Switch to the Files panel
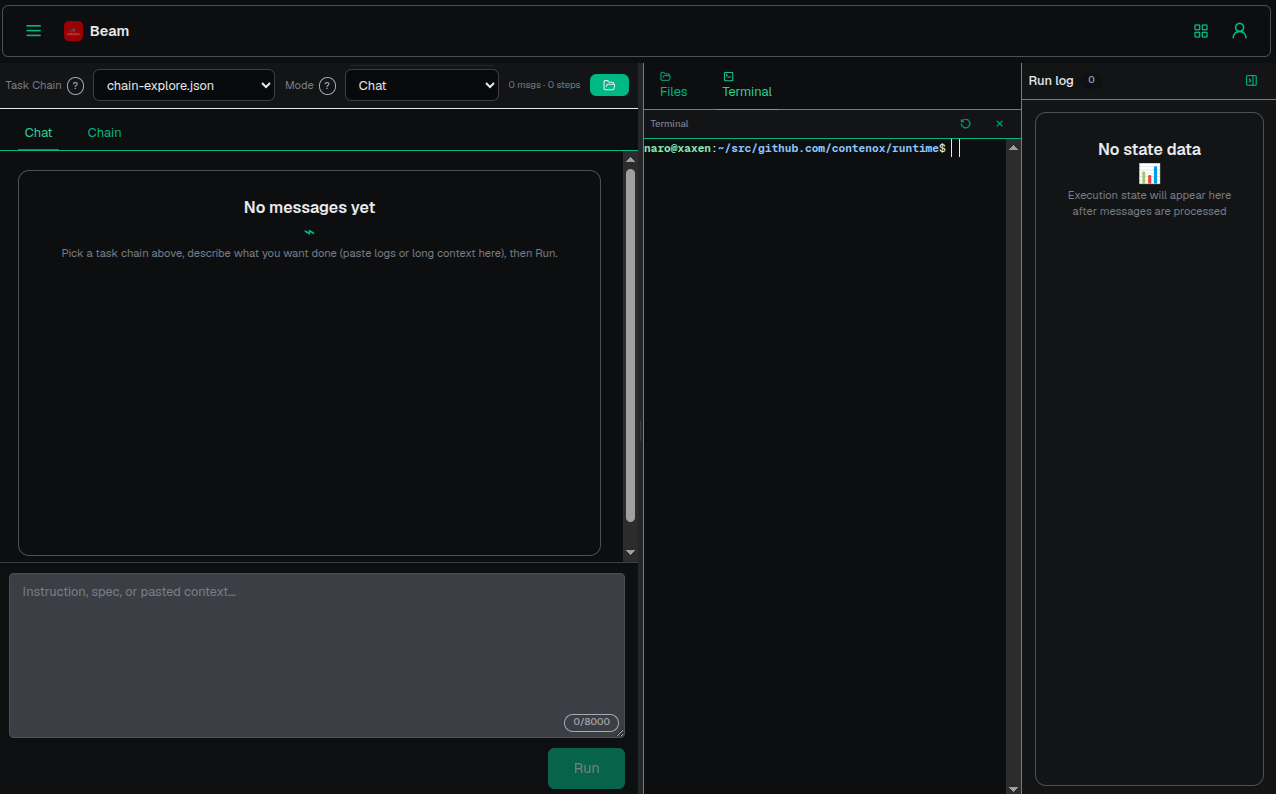Viewport: 1276px width, 794px height. tap(672, 83)
